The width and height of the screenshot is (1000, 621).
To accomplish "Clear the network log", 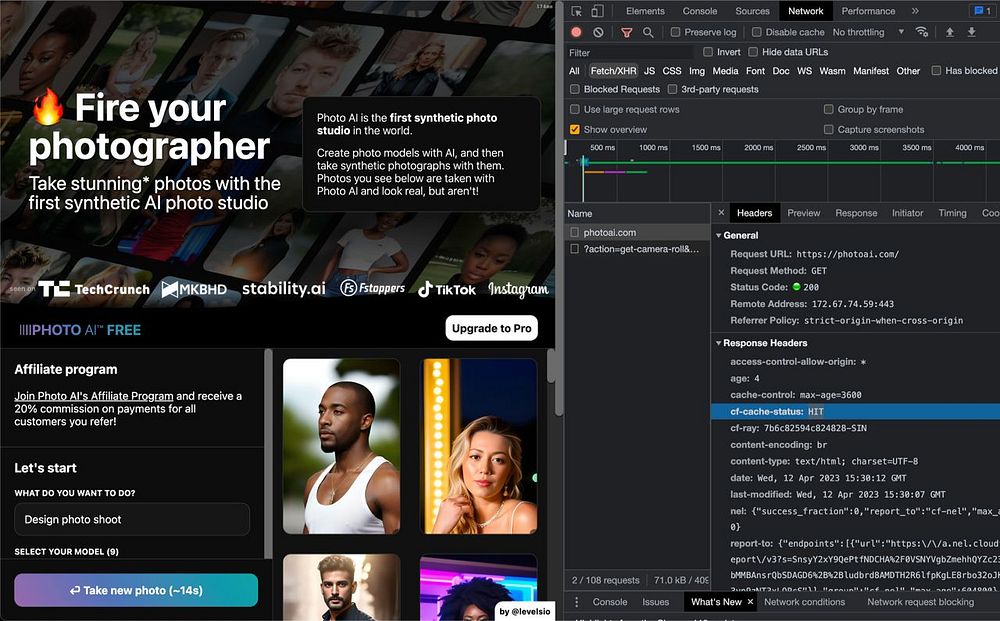I will (x=598, y=32).
